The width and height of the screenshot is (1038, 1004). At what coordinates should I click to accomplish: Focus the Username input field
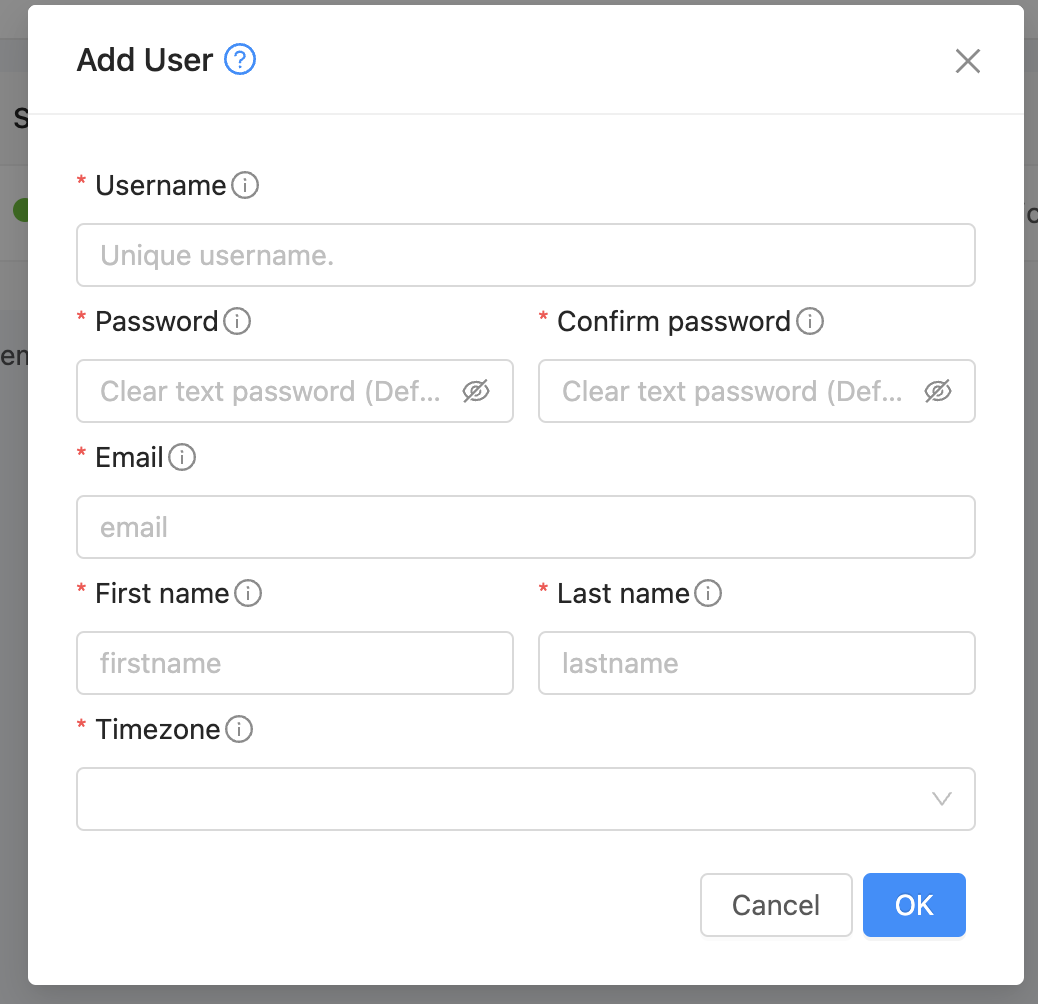[525, 255]
